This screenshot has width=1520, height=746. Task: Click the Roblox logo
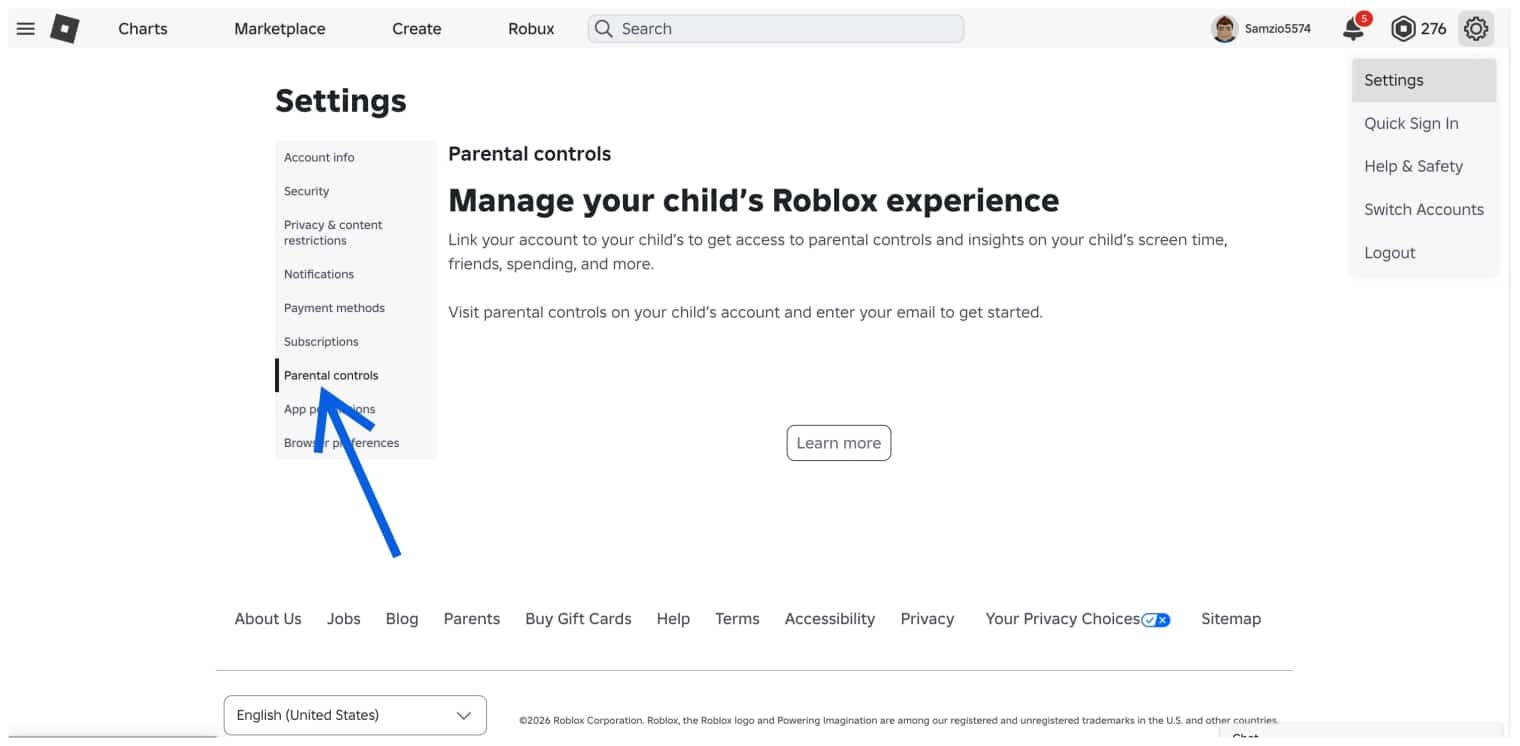[x=64, y=28]
